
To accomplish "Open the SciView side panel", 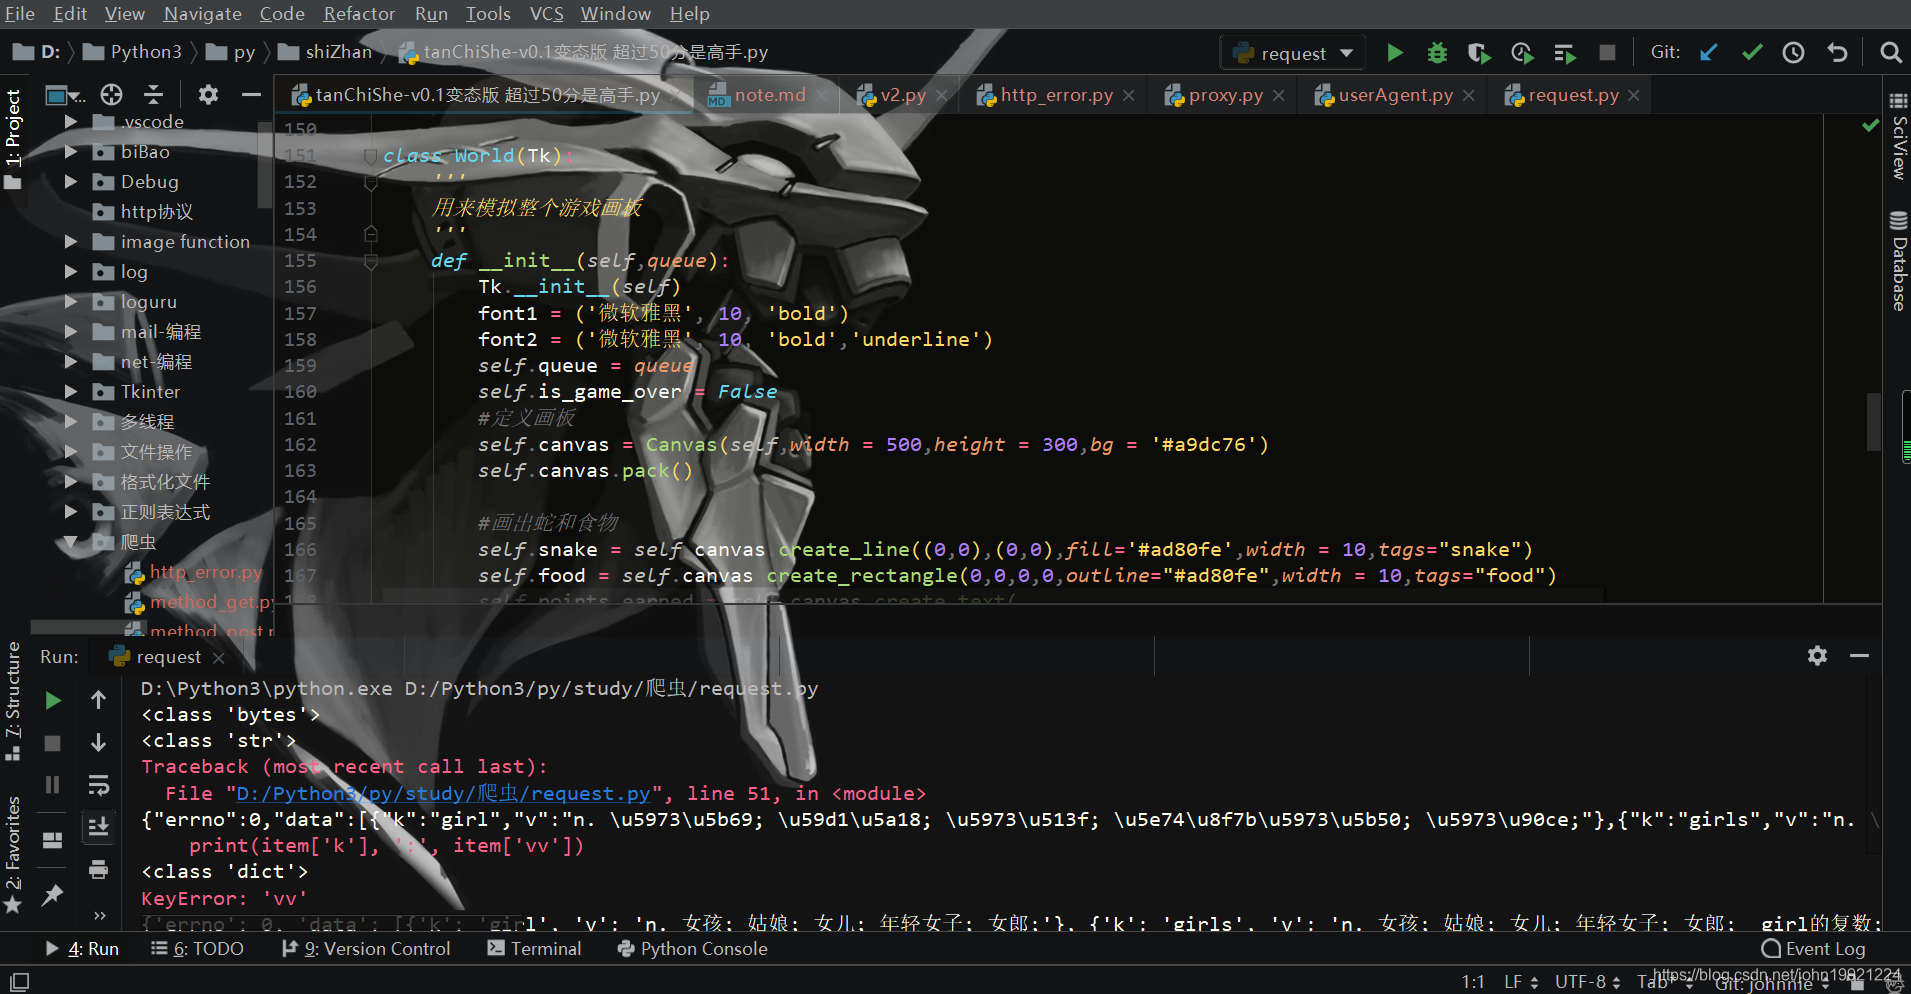I will click(1898, 137).
